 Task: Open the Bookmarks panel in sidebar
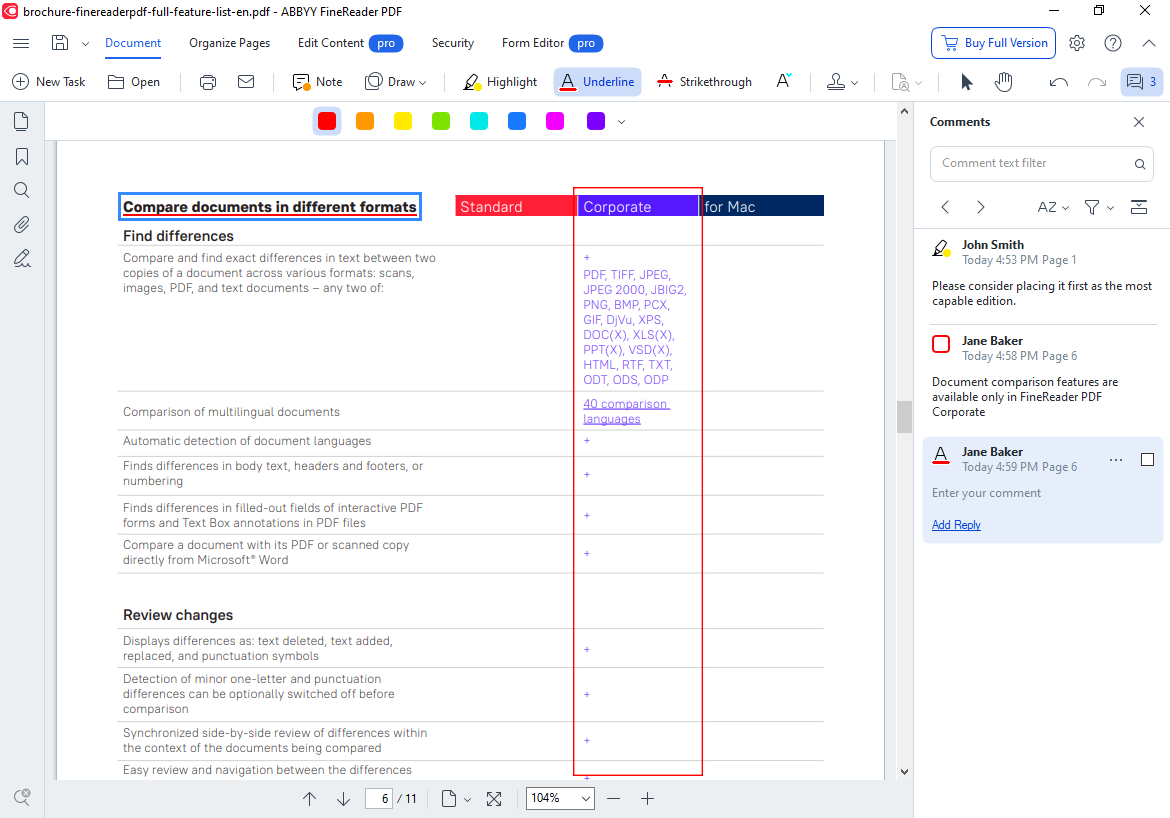click(22, 156)
